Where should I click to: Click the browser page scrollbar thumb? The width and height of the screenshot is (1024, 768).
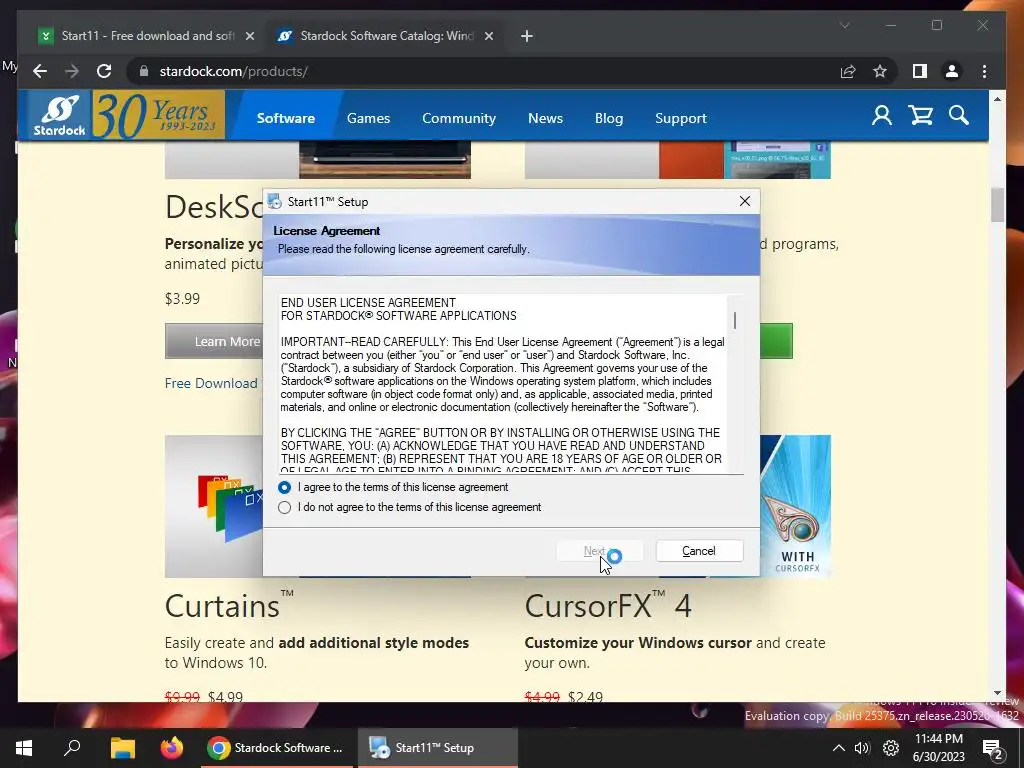[997, 204]
